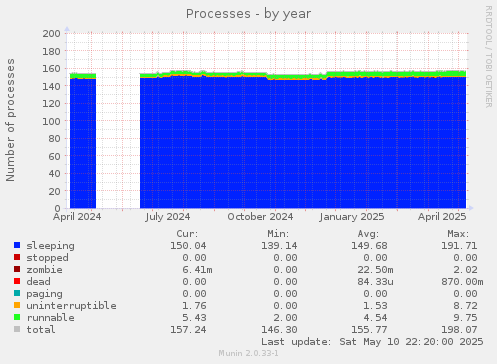Image resolution: width=497 pixels, height=364 pixels.
Task: Click the sleeping max value 191.71
Action: click(459, 246)
